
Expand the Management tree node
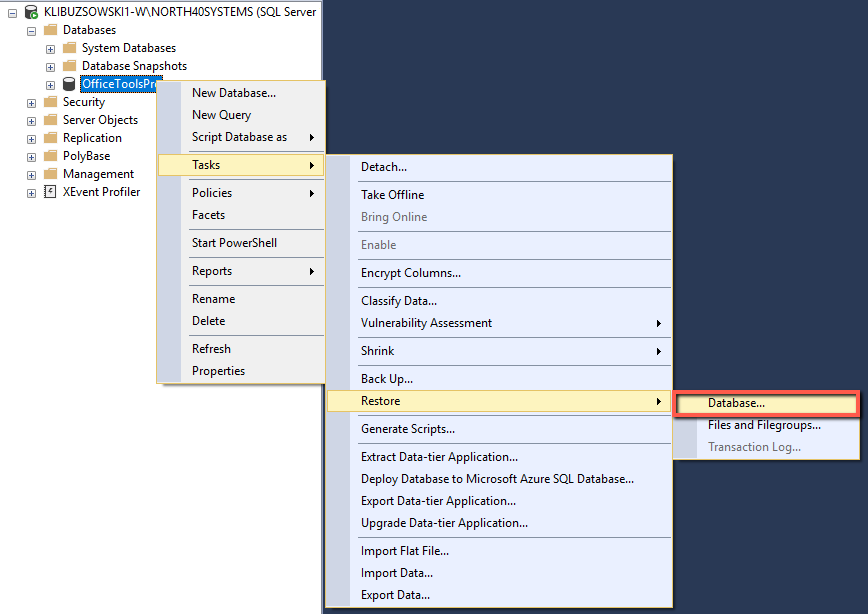tap(31, 173)
